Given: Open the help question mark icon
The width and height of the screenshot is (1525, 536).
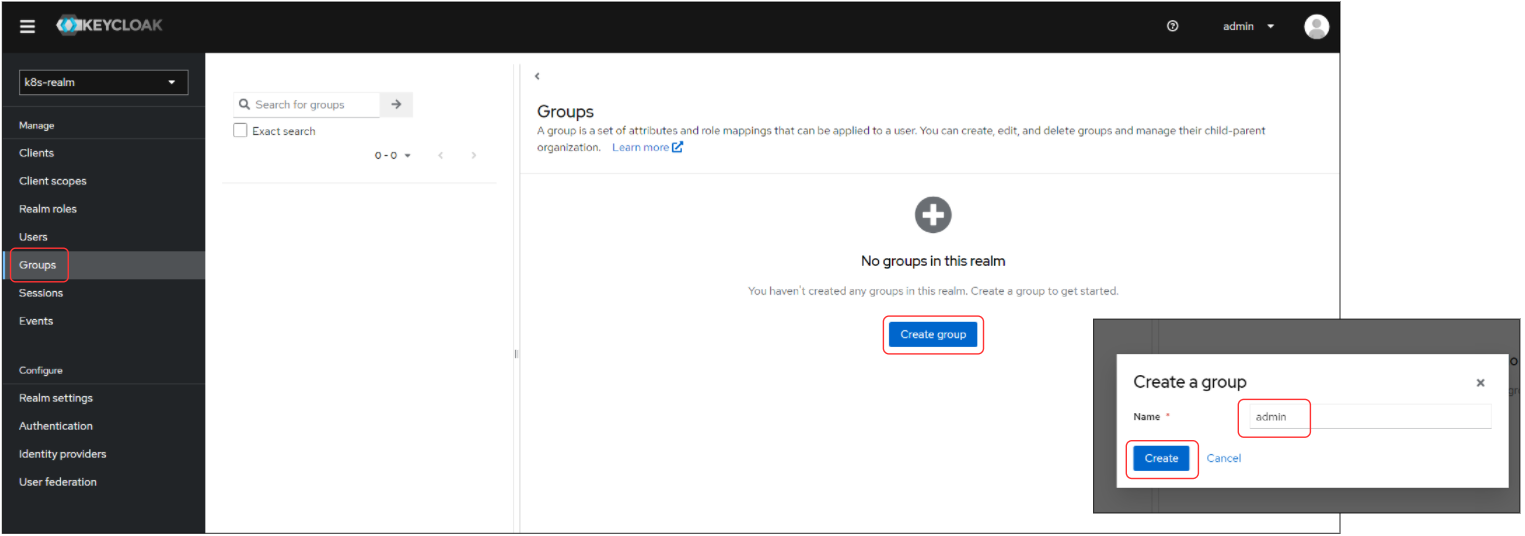Looking at the screenshot, I should (x=1173, y=26).
